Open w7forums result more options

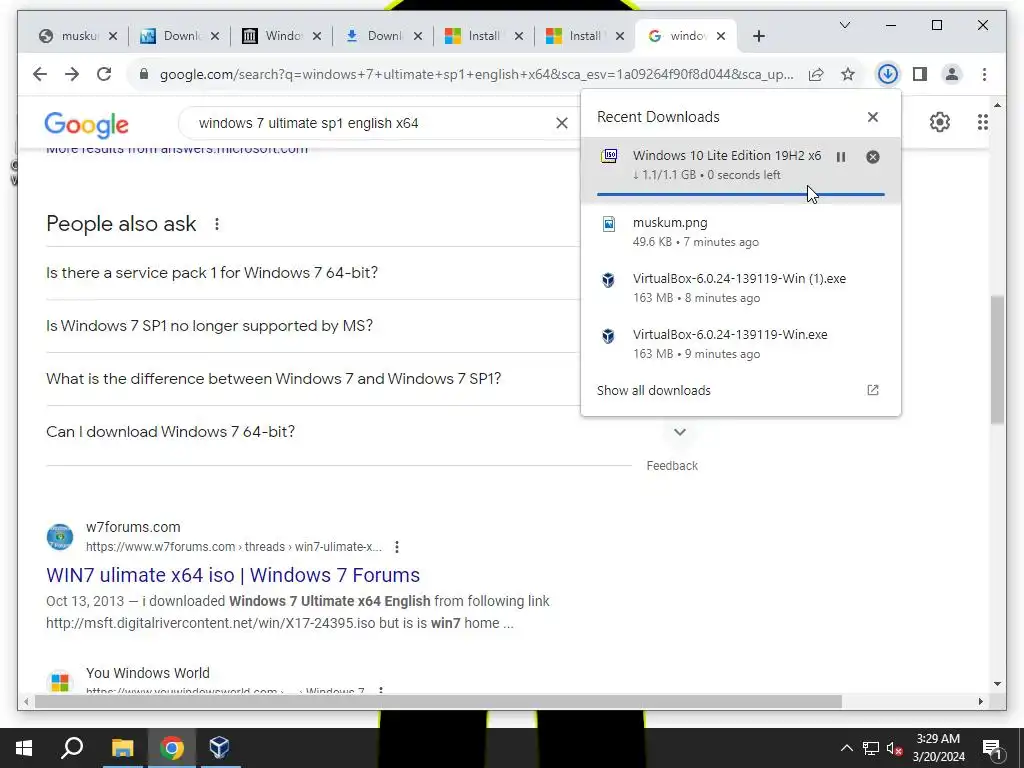pyautogui.click(x=397, y=547)
